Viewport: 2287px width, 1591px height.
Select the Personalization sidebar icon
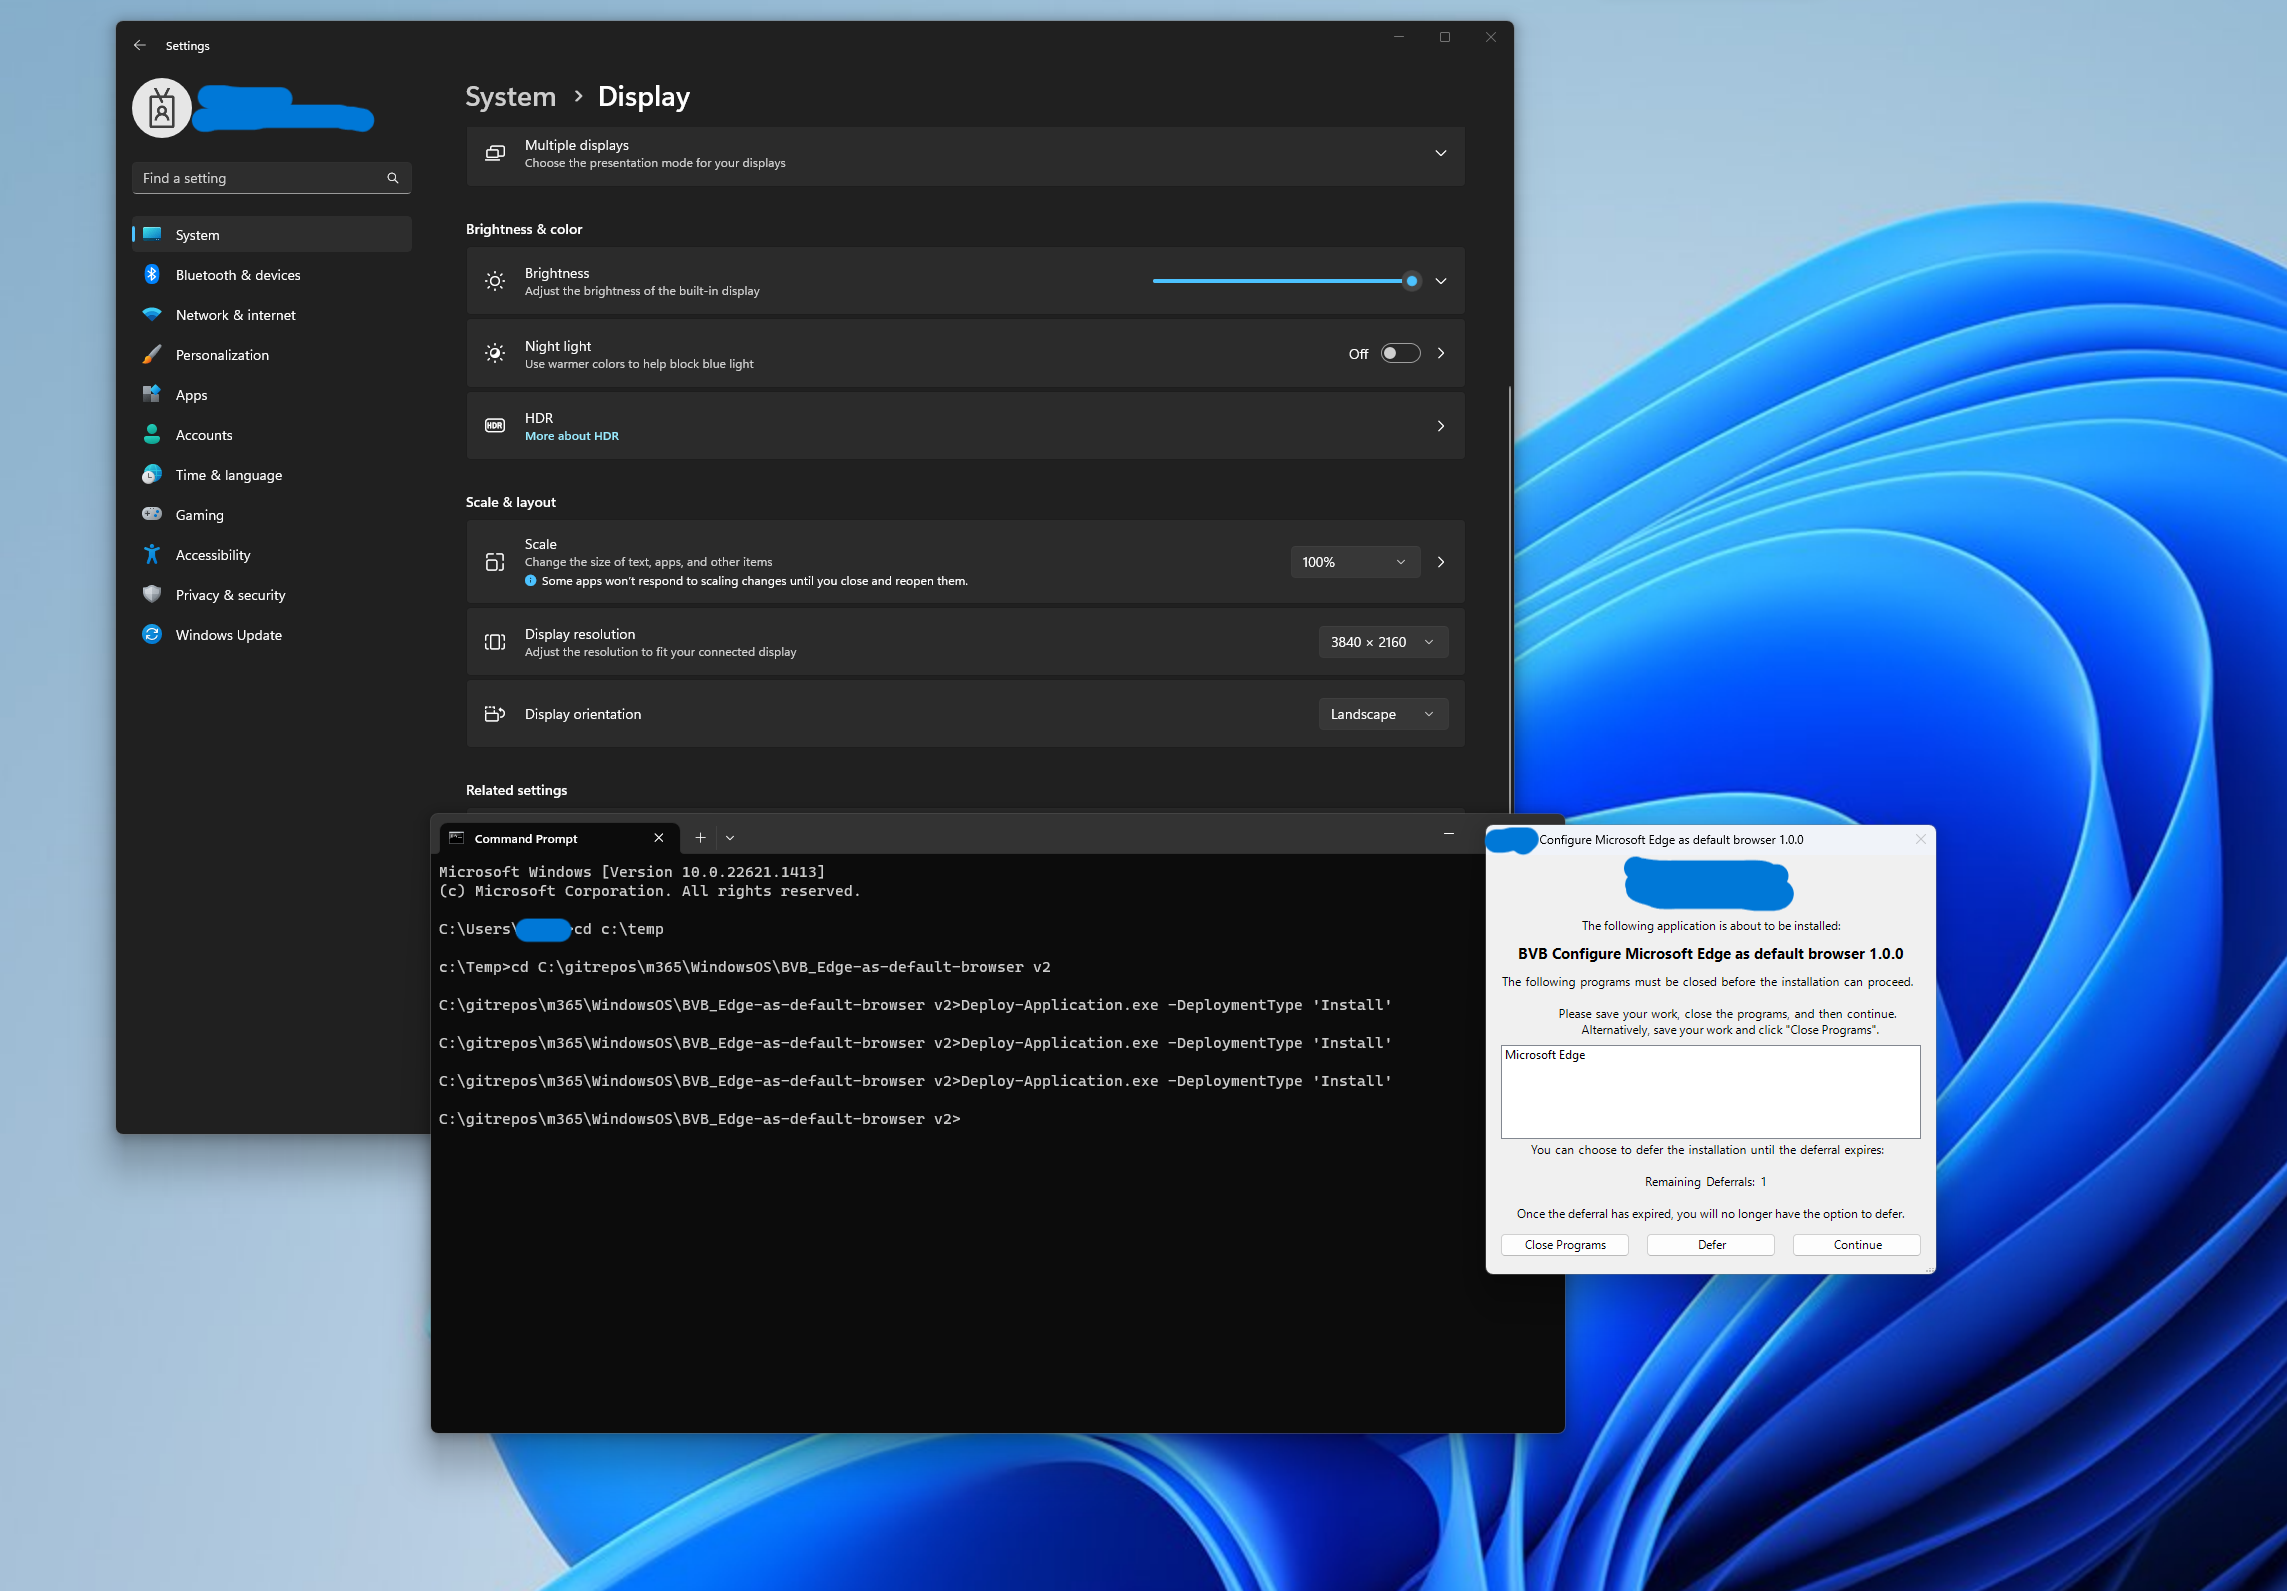pyautogui.click(x=151, y=354)
